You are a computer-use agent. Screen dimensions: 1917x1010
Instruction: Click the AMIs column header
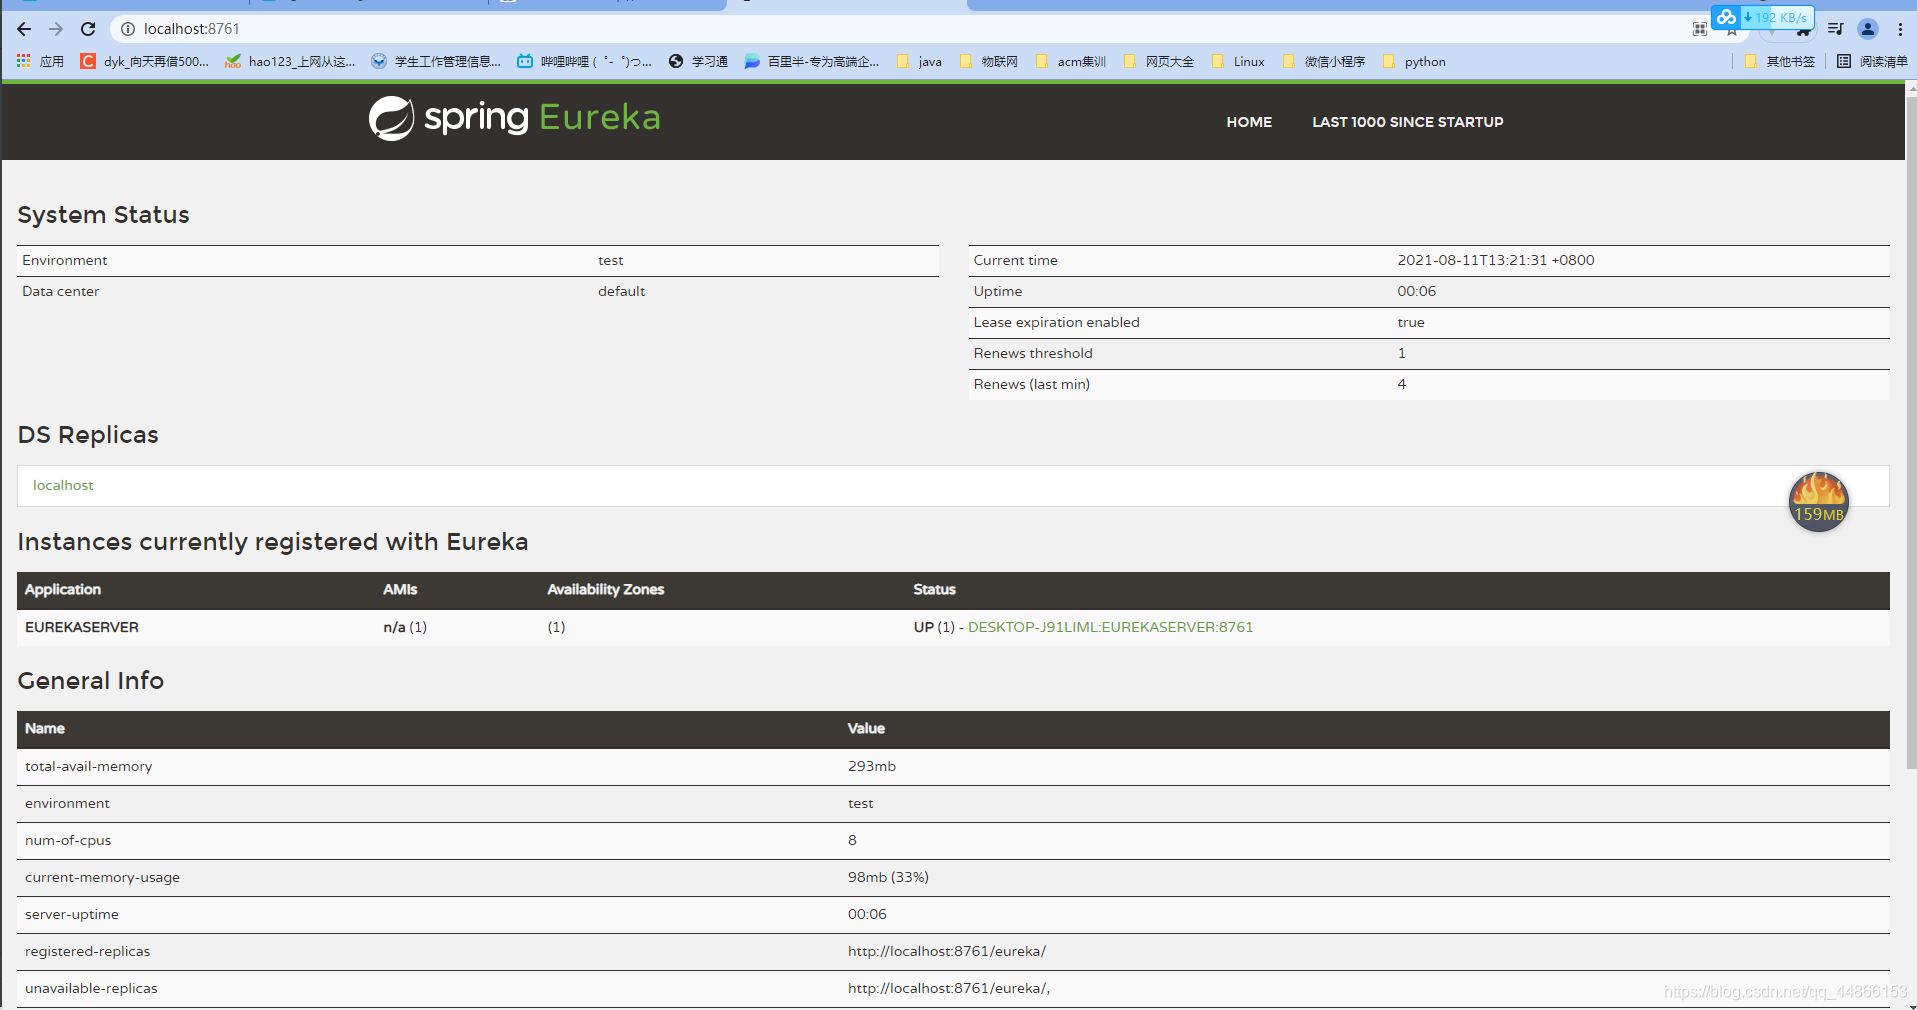[400, 590]
